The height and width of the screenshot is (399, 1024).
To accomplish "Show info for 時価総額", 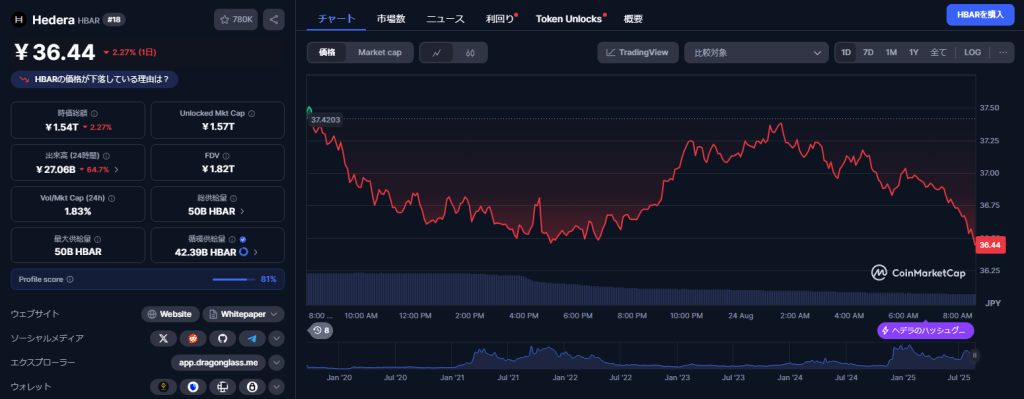I will 94,113.
